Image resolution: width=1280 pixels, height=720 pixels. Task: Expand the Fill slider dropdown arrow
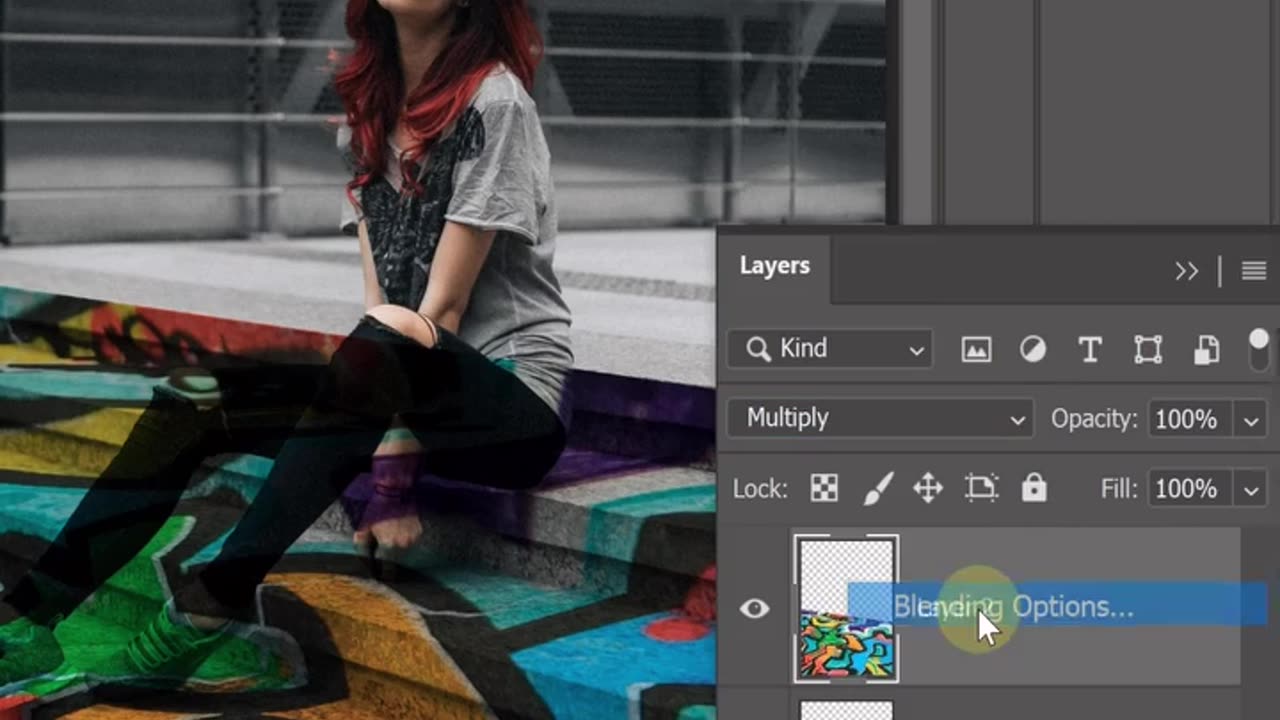click(x=1251, y=490)
